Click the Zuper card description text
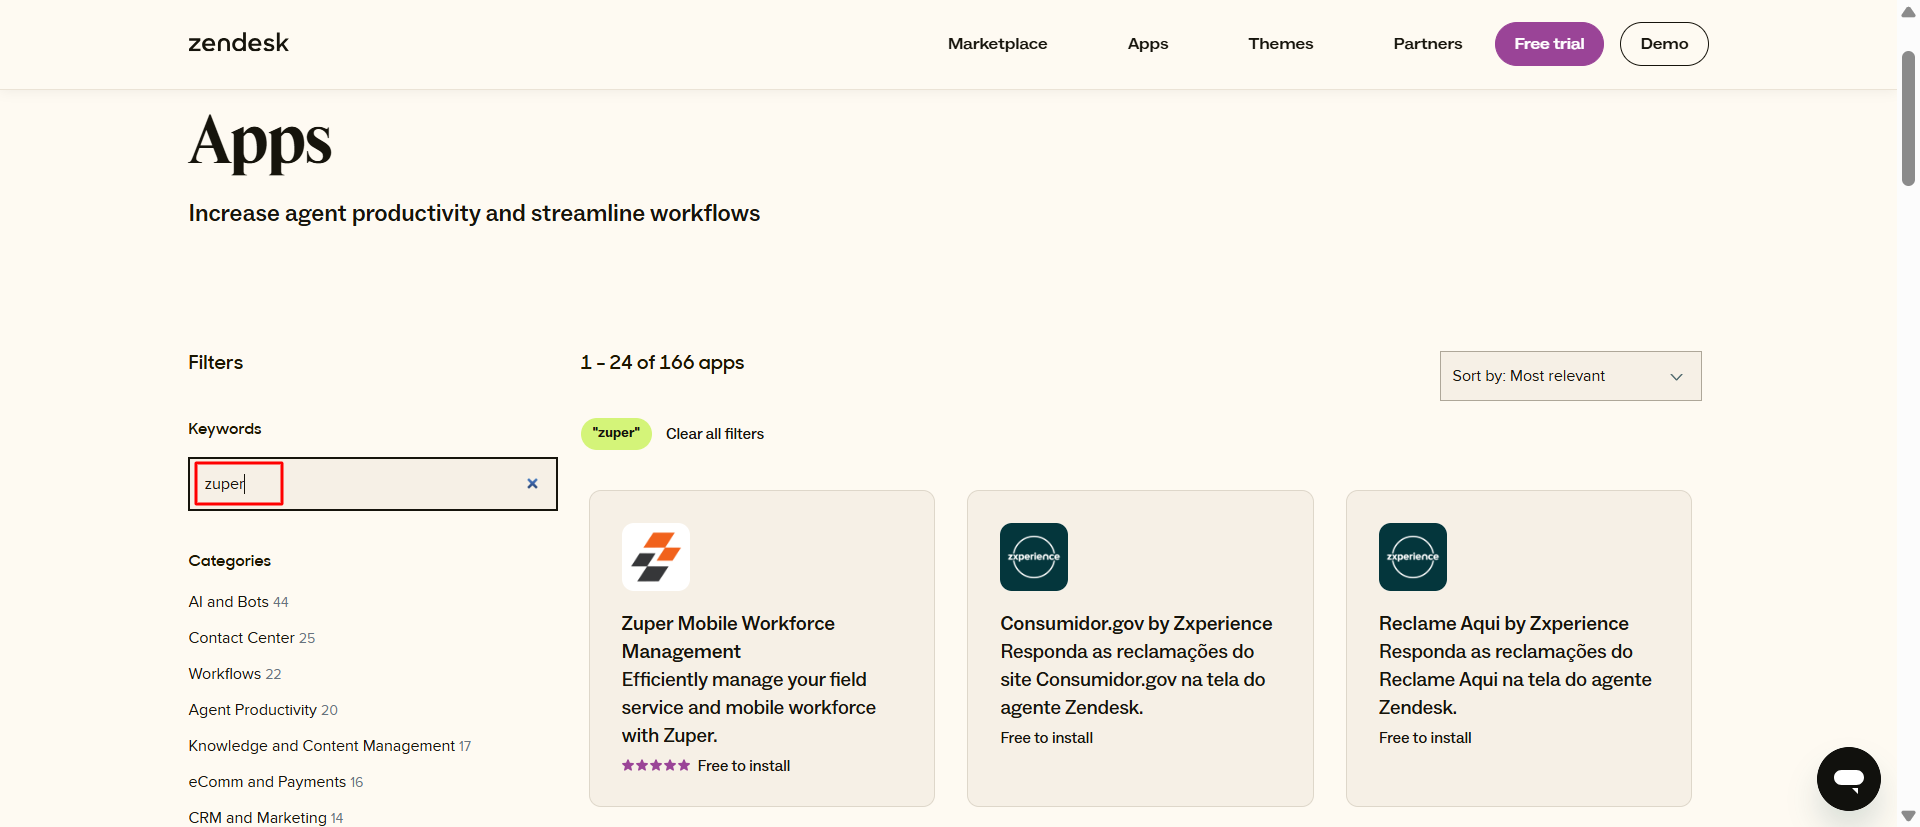 pos(749,707)
